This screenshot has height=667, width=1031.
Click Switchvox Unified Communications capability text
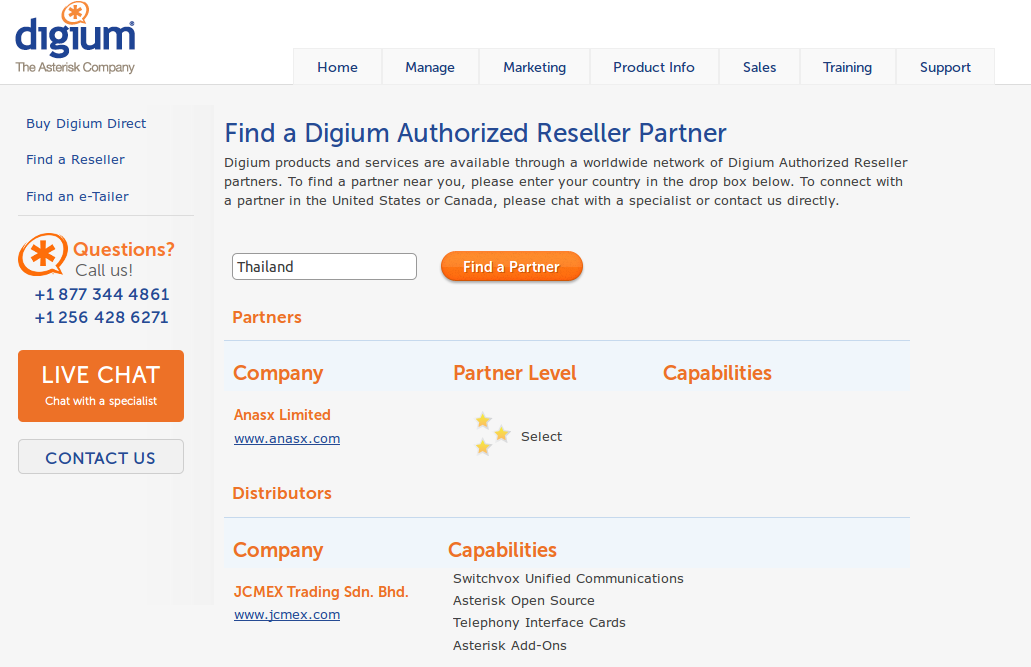click(x=568, y=579)
